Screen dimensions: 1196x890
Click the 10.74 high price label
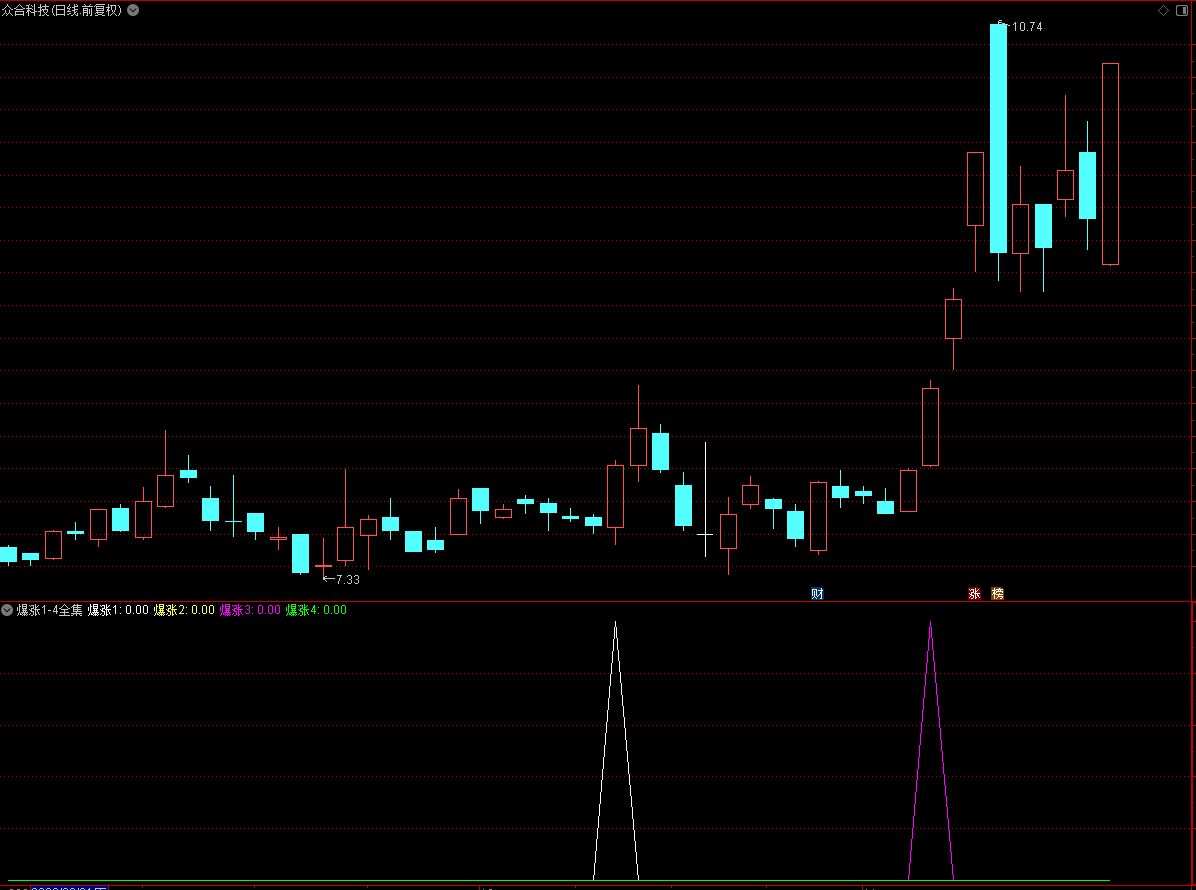1027,27
